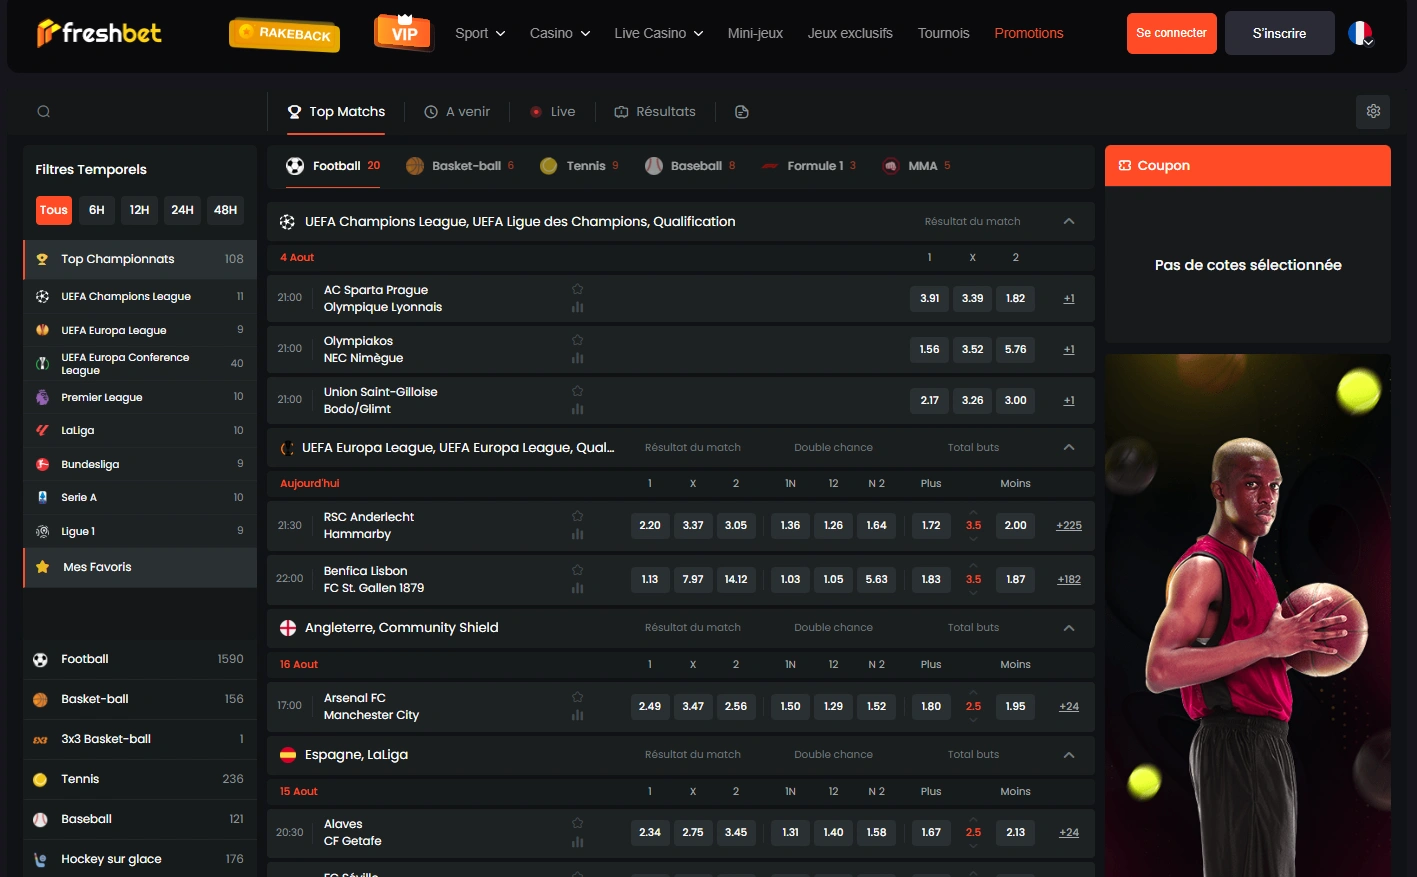
Task: Star the RSC Anderlecht vs Hammarby match
Action: point(578,516)
